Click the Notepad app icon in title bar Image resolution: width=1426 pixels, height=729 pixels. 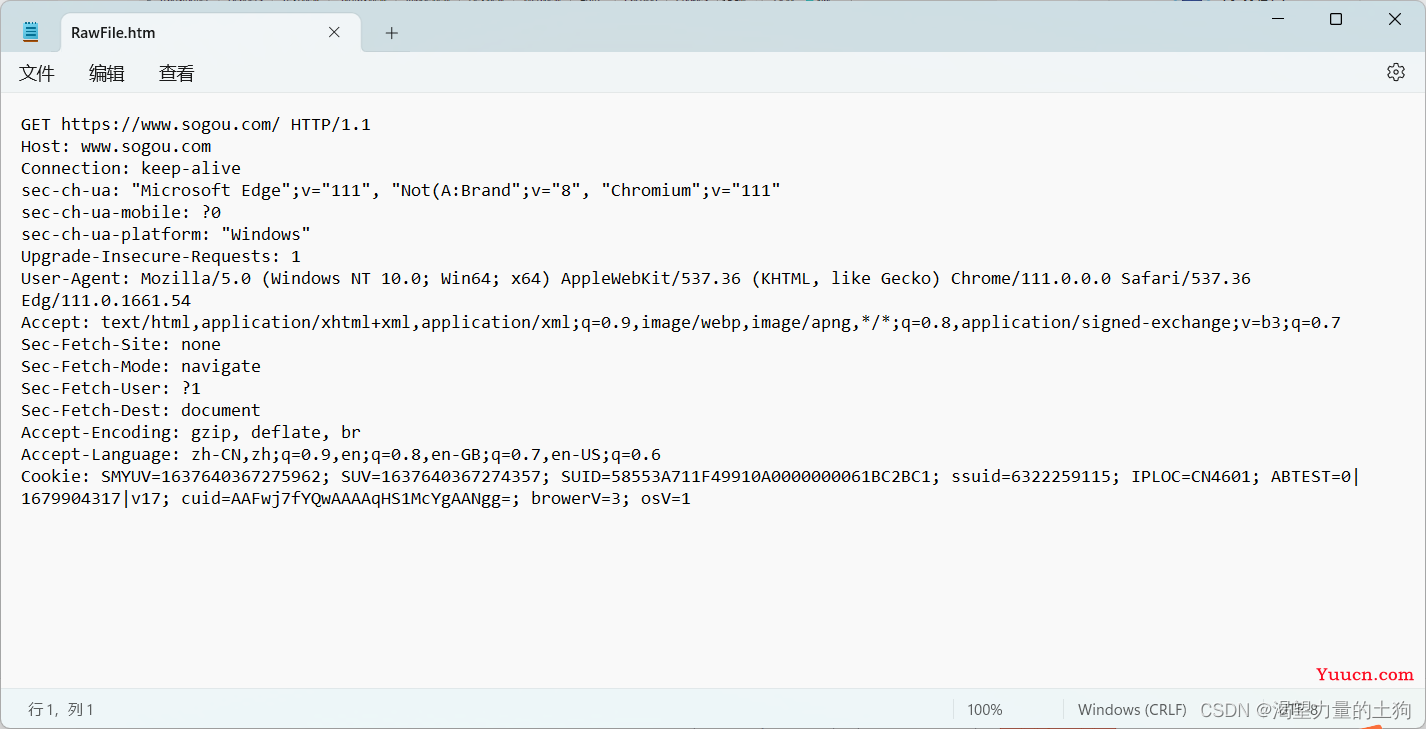click(31, 32)
